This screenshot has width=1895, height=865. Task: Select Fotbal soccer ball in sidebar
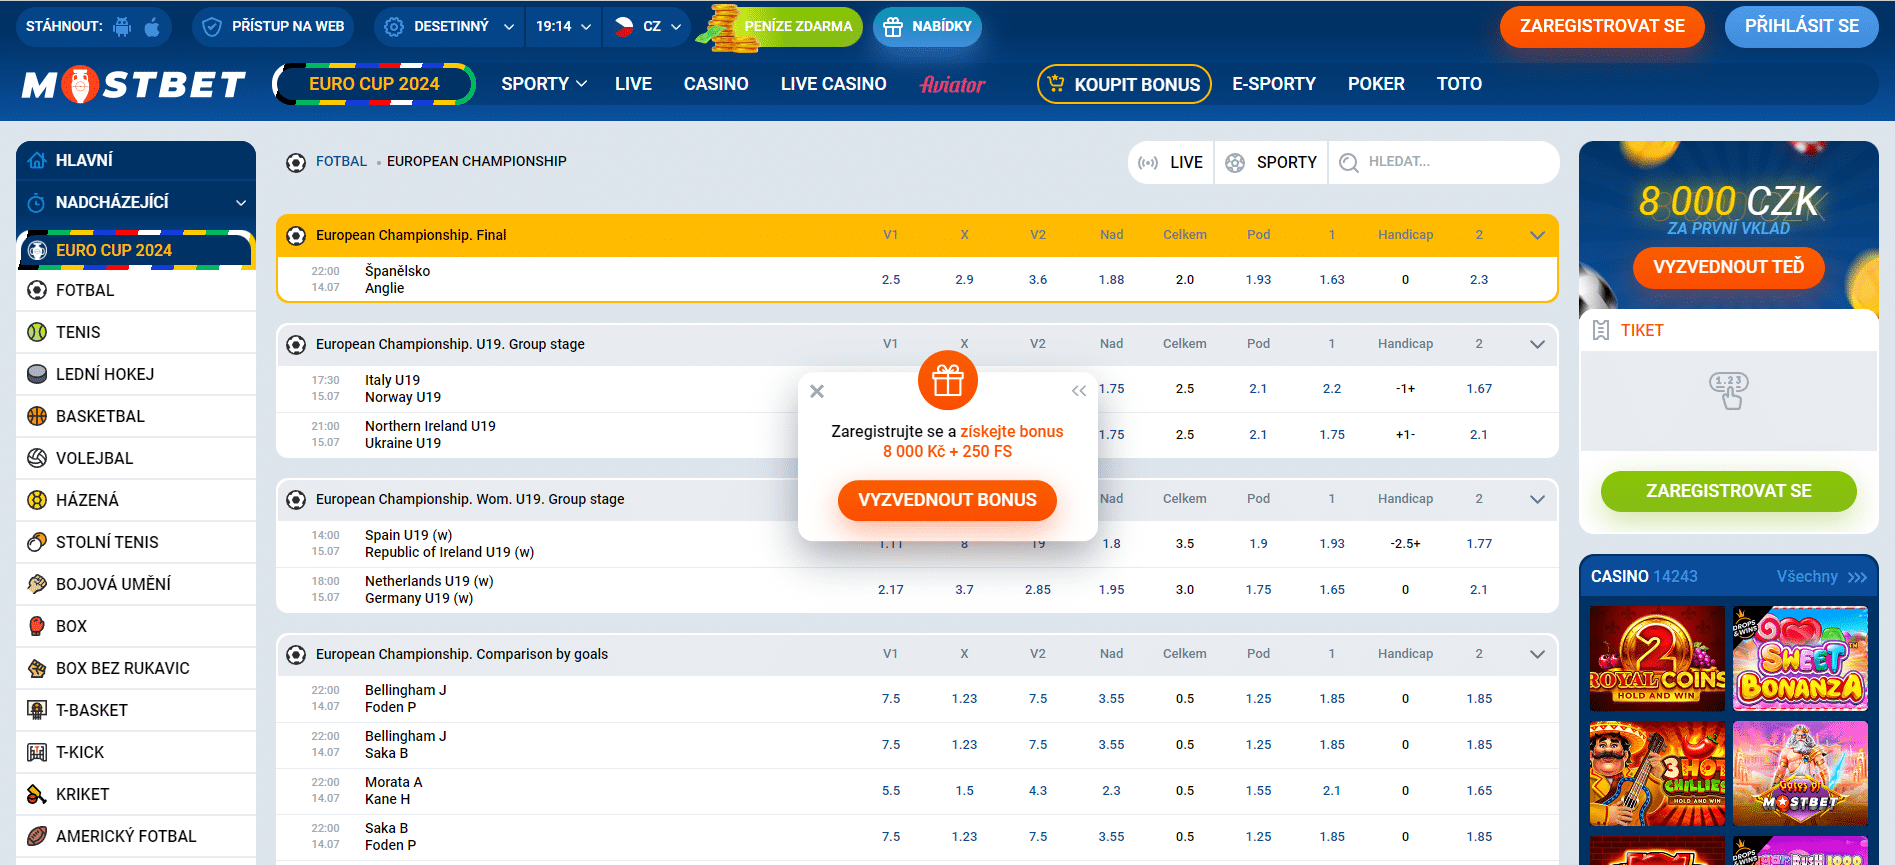[x=37, y=290]
